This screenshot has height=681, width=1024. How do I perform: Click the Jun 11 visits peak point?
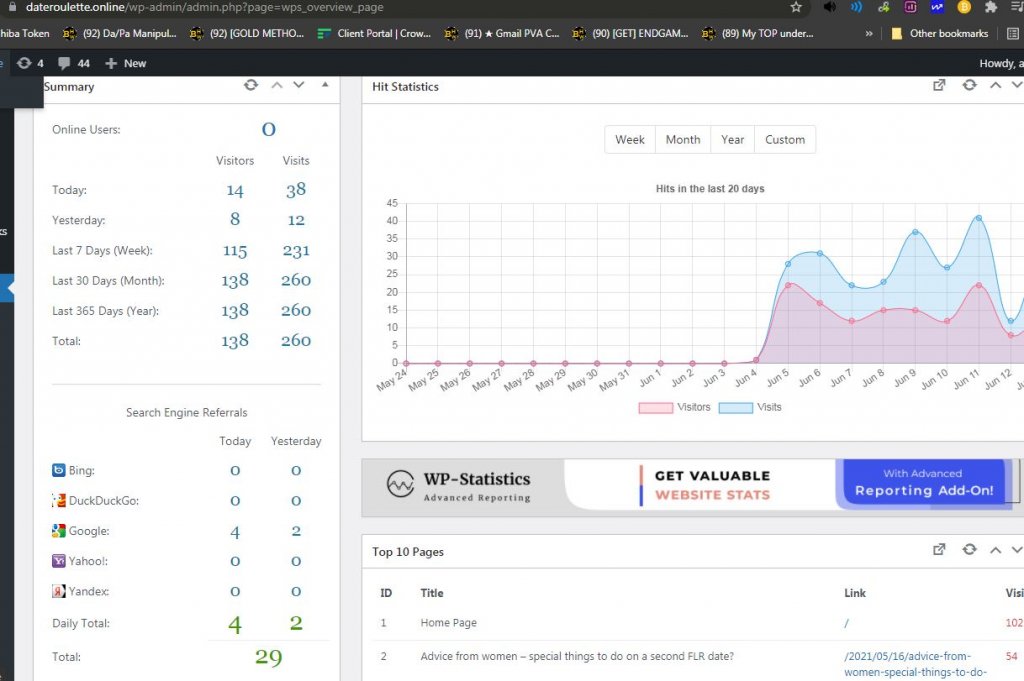tap(978, 218)
